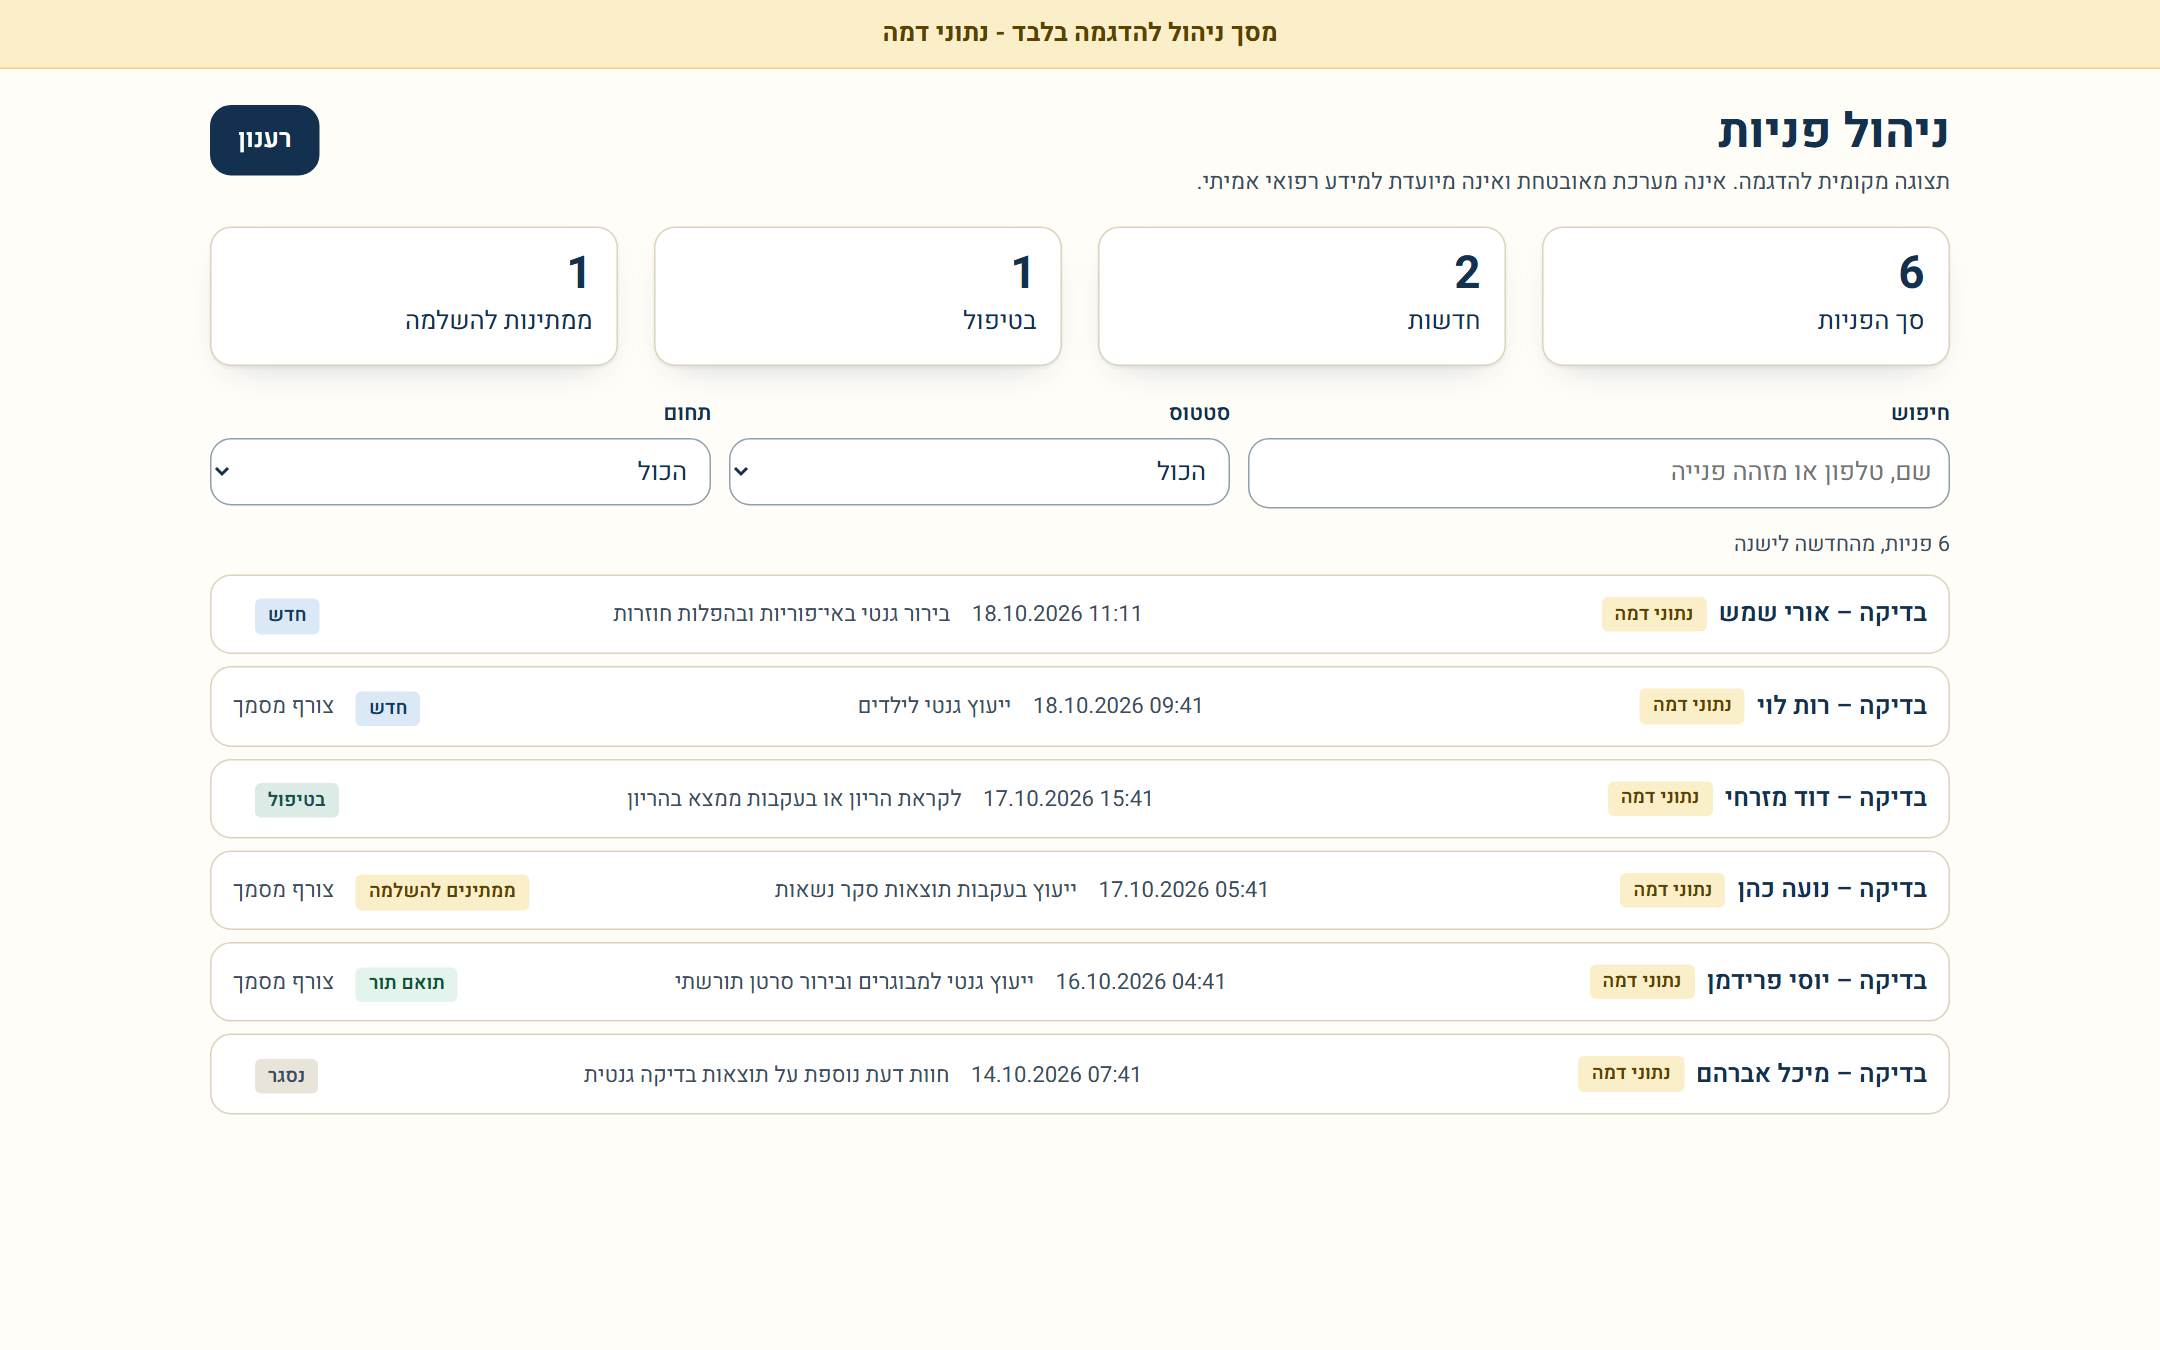The height and width of the screenshot is (1350, 2160).
Task: Open the request row for יוסי פרידמן
Action: coord(1079,982)
